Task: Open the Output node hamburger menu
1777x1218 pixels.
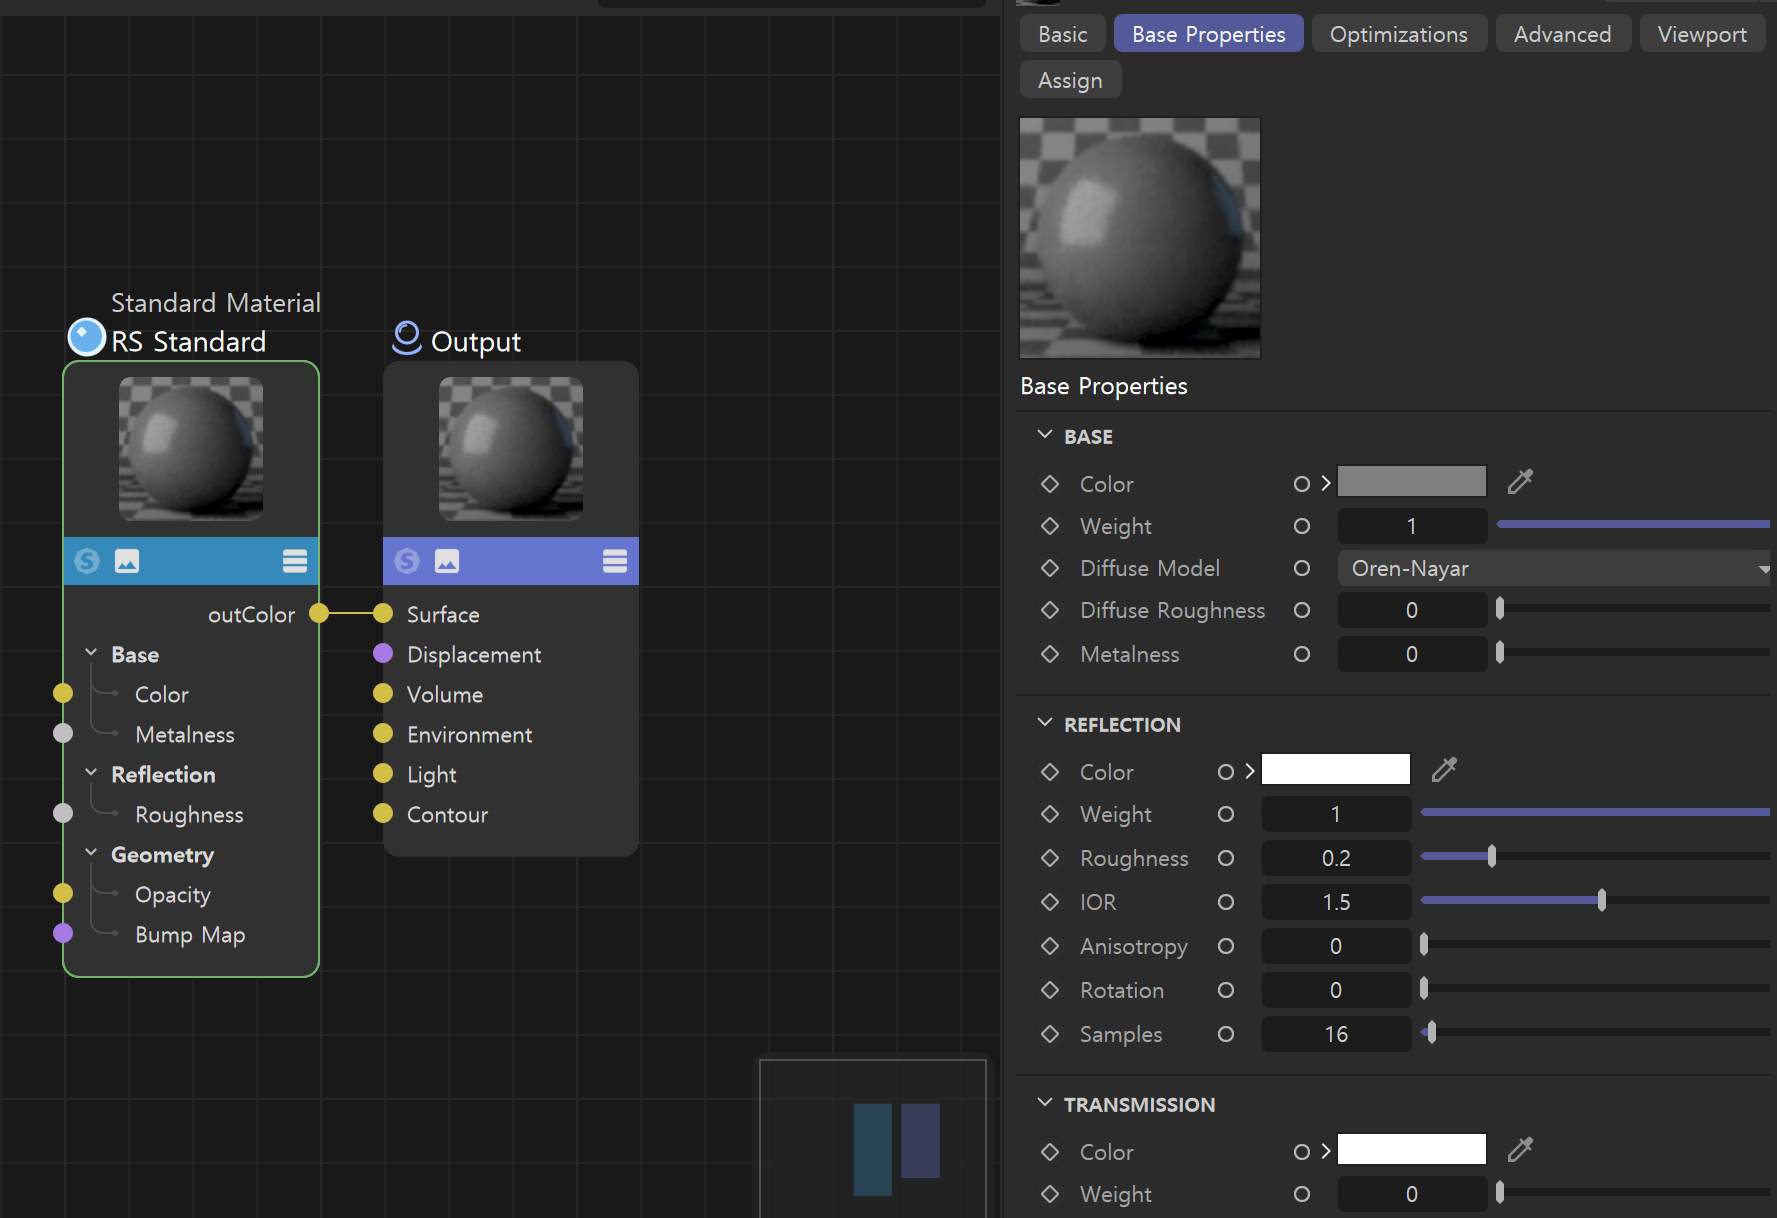Action: tap(615, 561)
